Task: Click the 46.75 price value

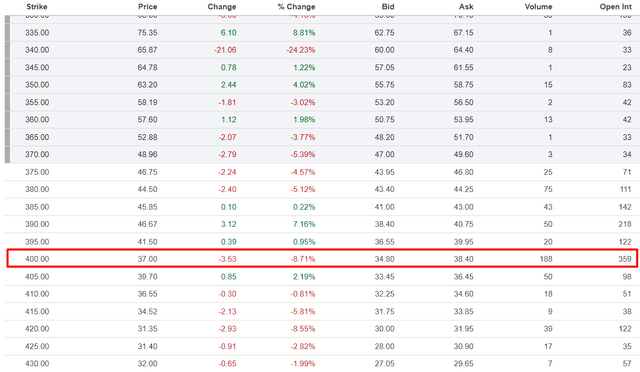Action: tap(147, 172)
